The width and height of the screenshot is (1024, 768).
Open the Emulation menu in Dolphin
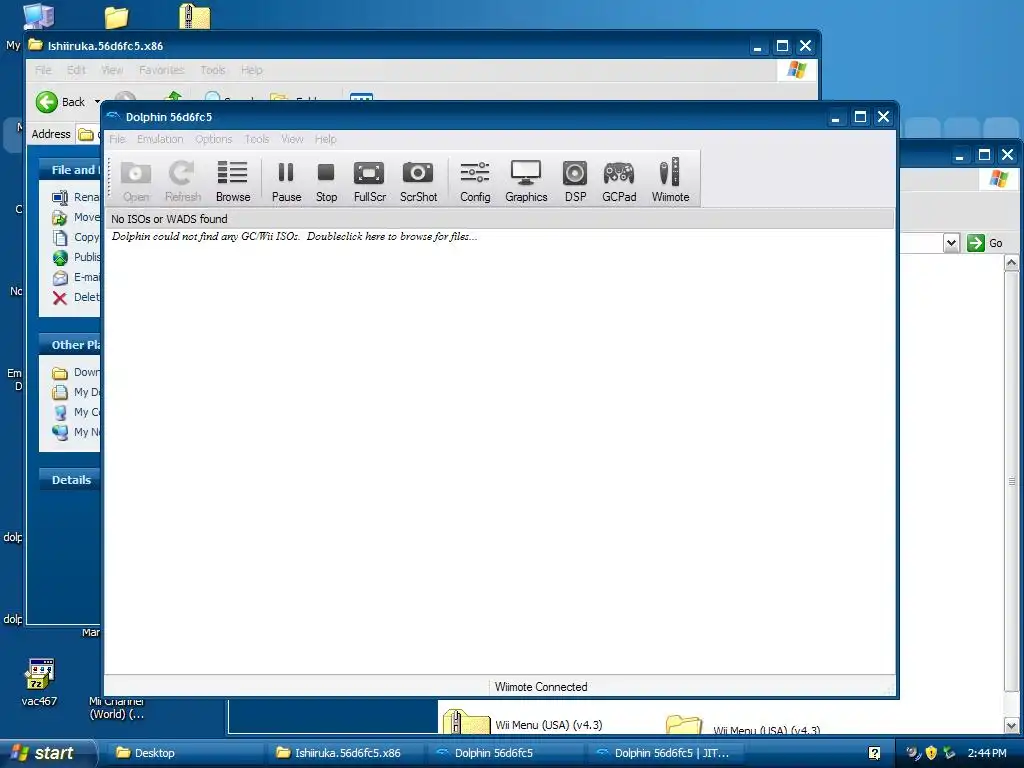click(x=160, y=139)
